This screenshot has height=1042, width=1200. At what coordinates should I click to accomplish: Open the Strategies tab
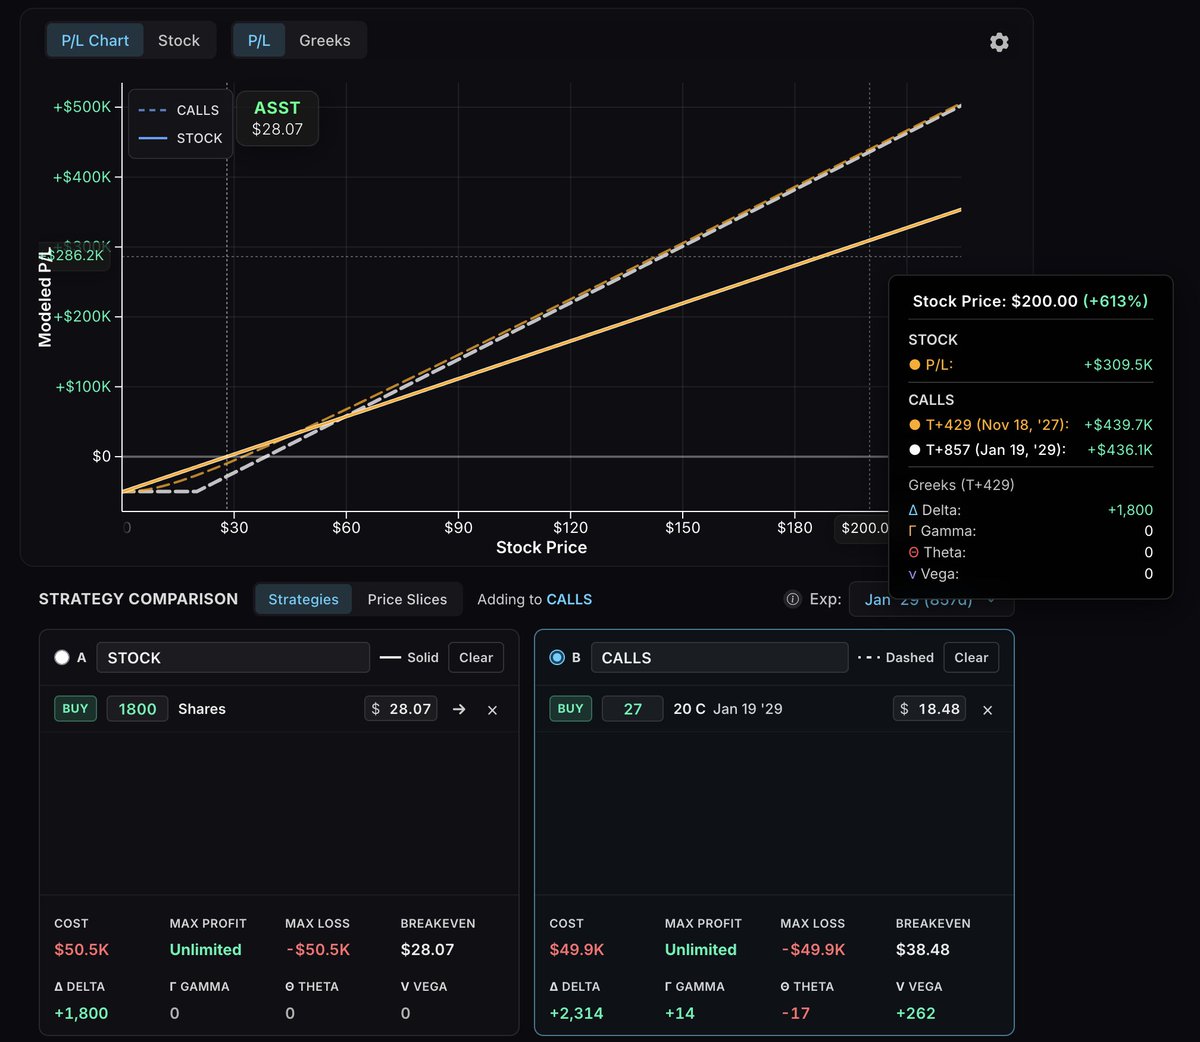(x=303, y=599)
